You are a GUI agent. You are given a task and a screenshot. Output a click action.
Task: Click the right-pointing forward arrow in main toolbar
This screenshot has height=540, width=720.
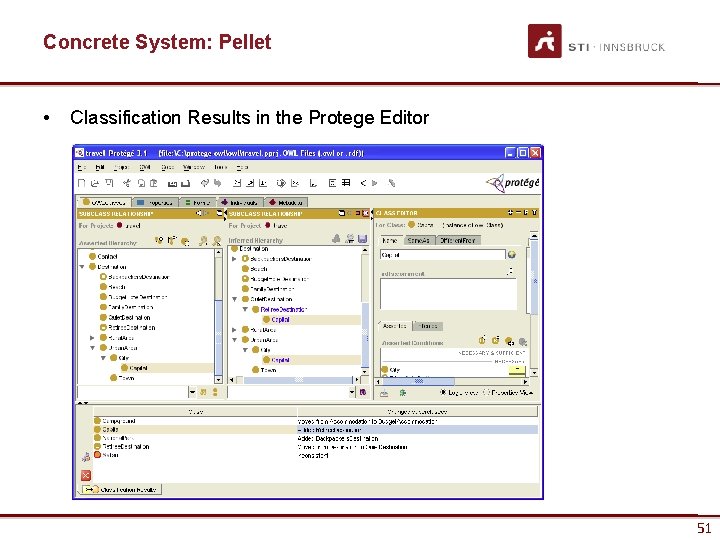(375, 183)
